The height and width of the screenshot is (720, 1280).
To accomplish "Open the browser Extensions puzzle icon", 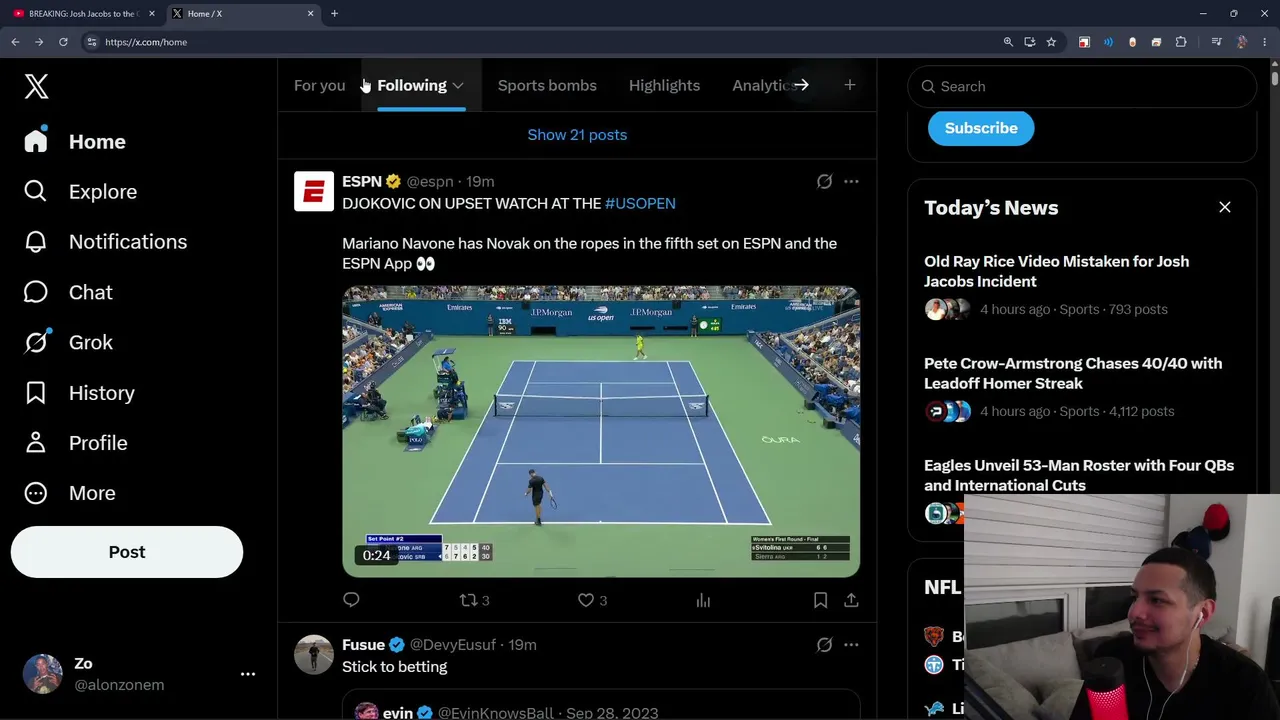I will pyautogui.click(x=1181, y=42).
